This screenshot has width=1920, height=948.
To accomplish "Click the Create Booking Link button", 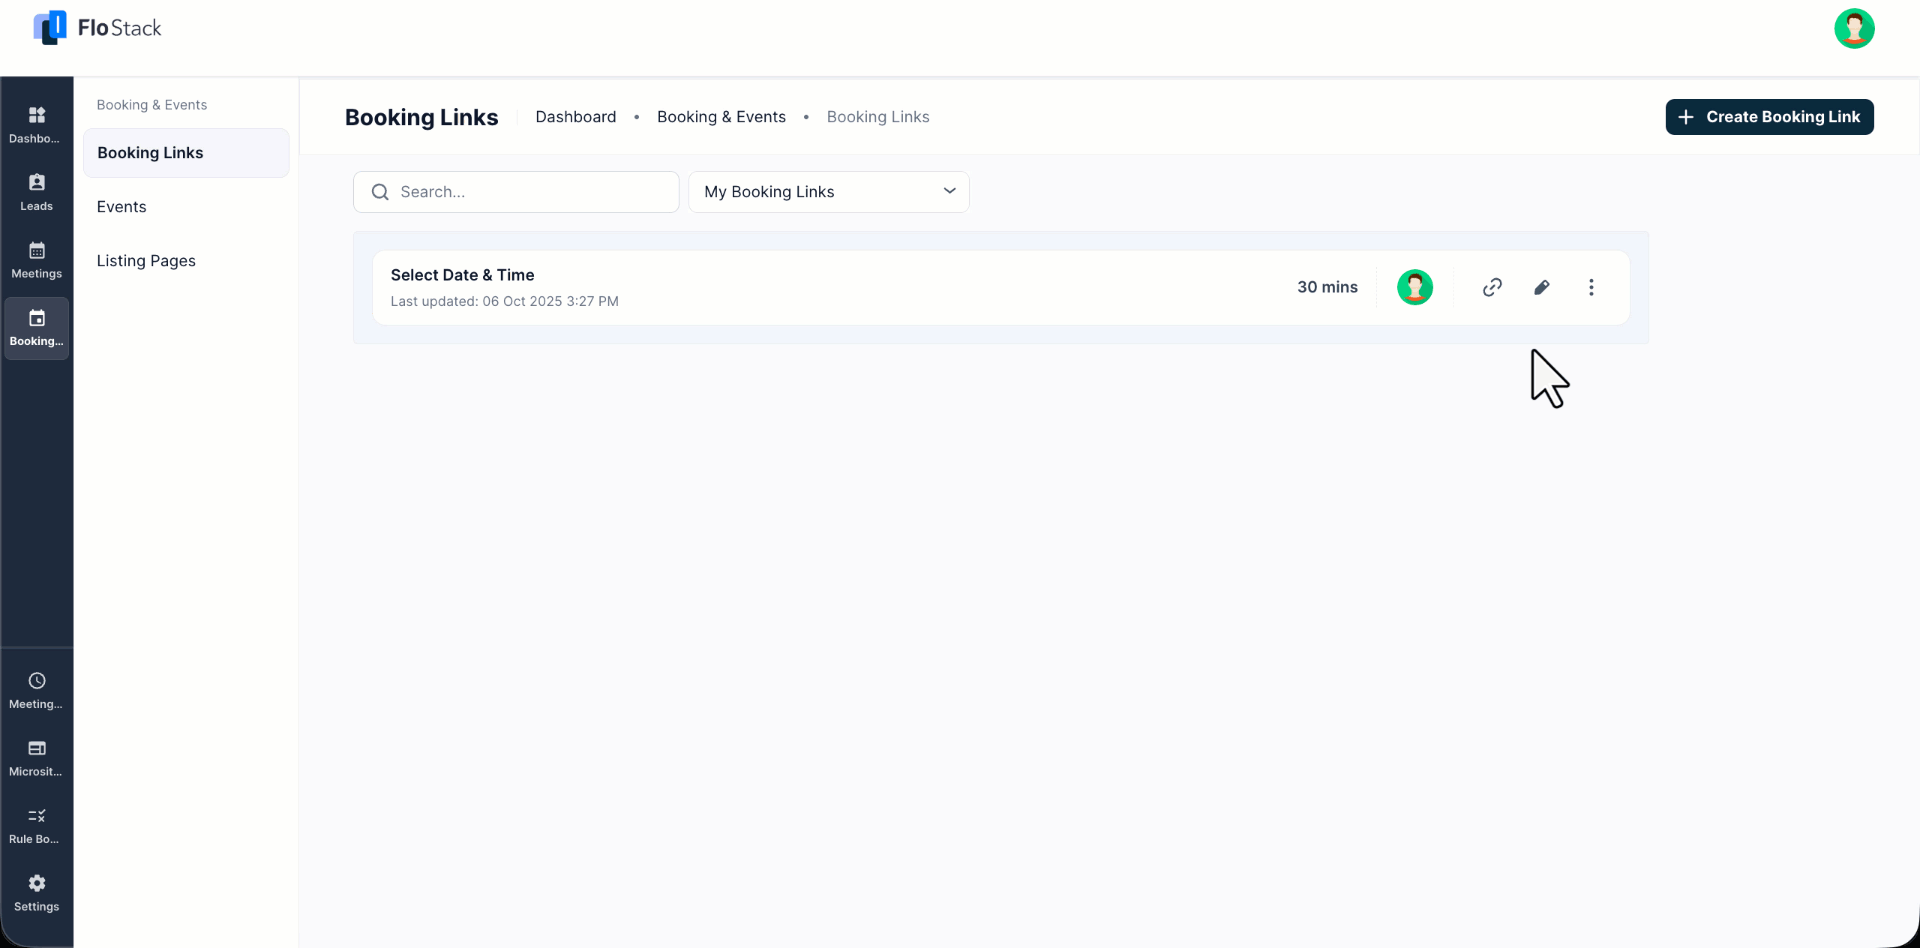I will [1769, 117].
